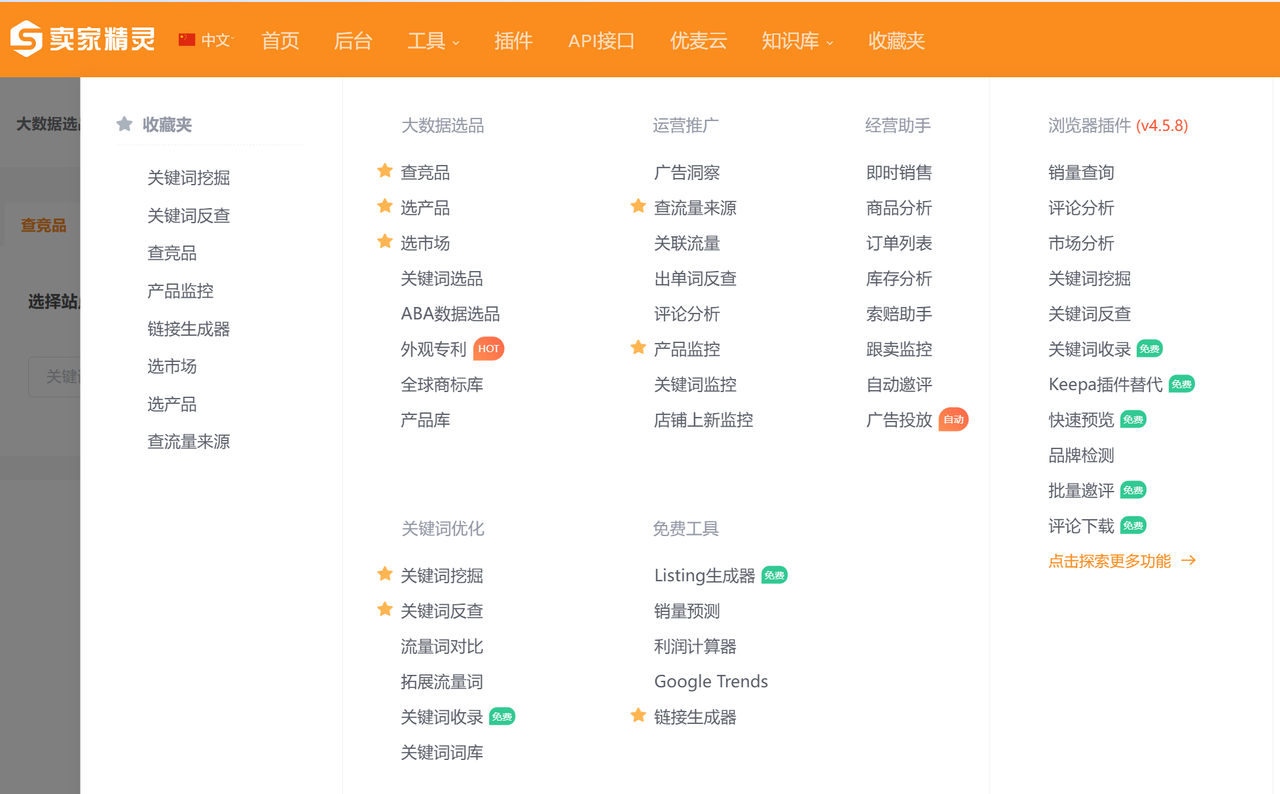Image resolution: width=1280 pixels, height=794 pixels.
Task: Open 商品分析
Action: point(899,208)
